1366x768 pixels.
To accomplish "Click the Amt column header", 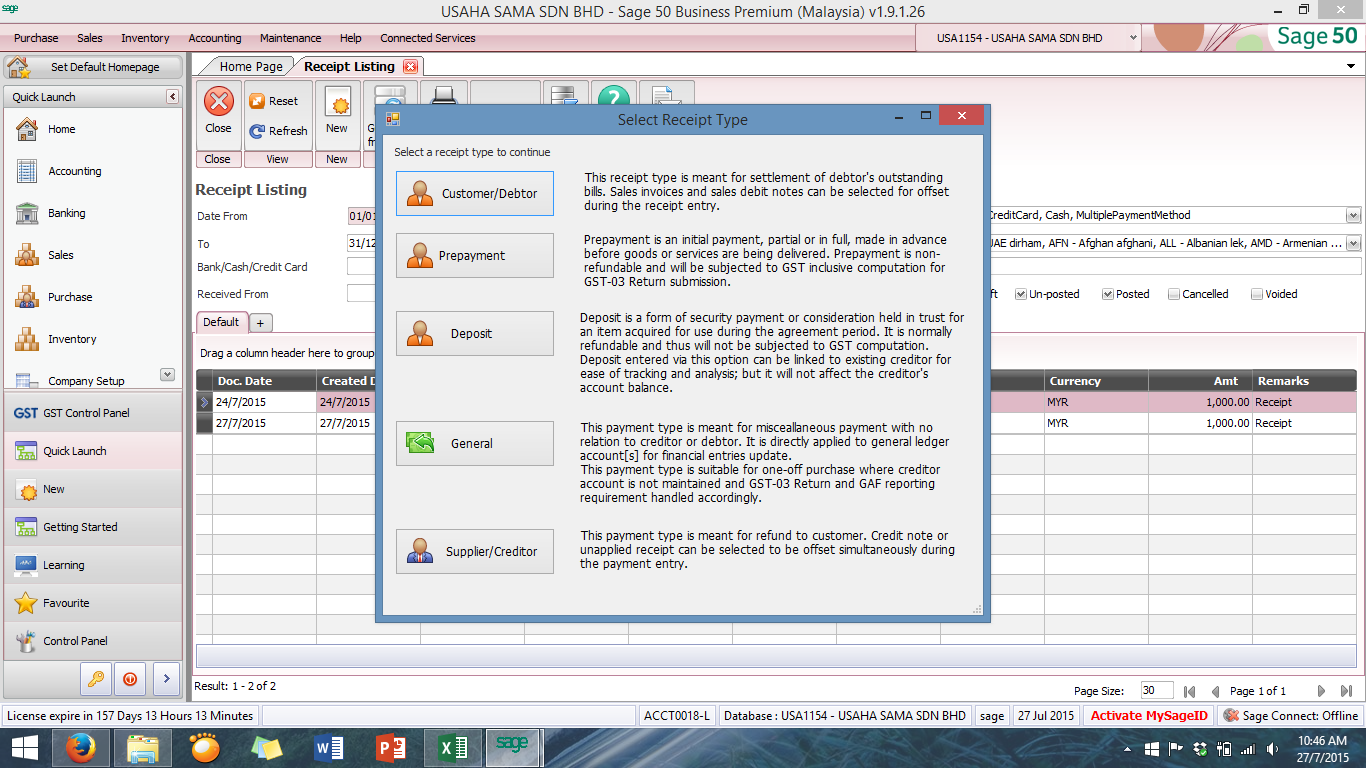I will point(1200,381).
